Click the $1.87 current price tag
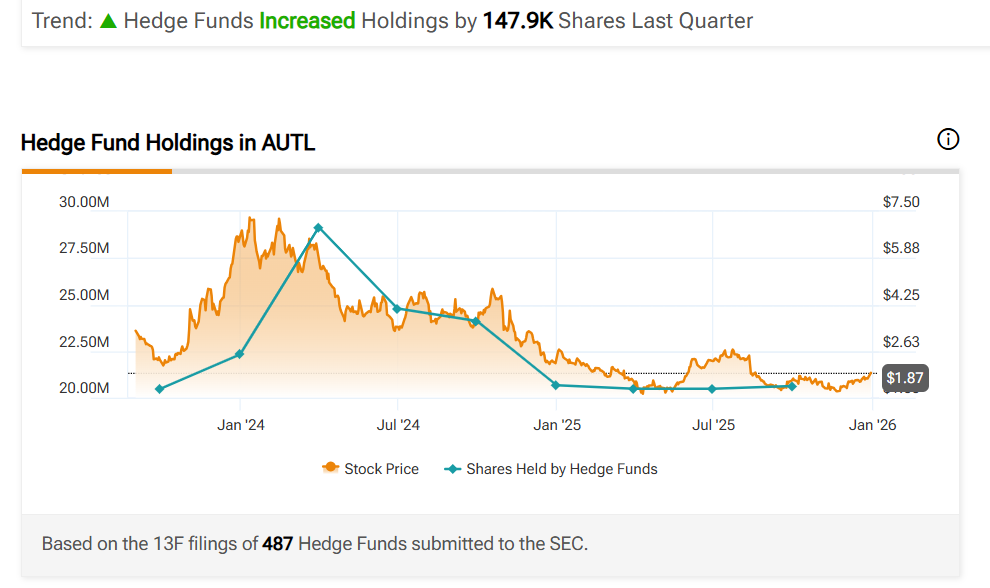This screenshot has width=990, height=588. [x=903, y=378]
